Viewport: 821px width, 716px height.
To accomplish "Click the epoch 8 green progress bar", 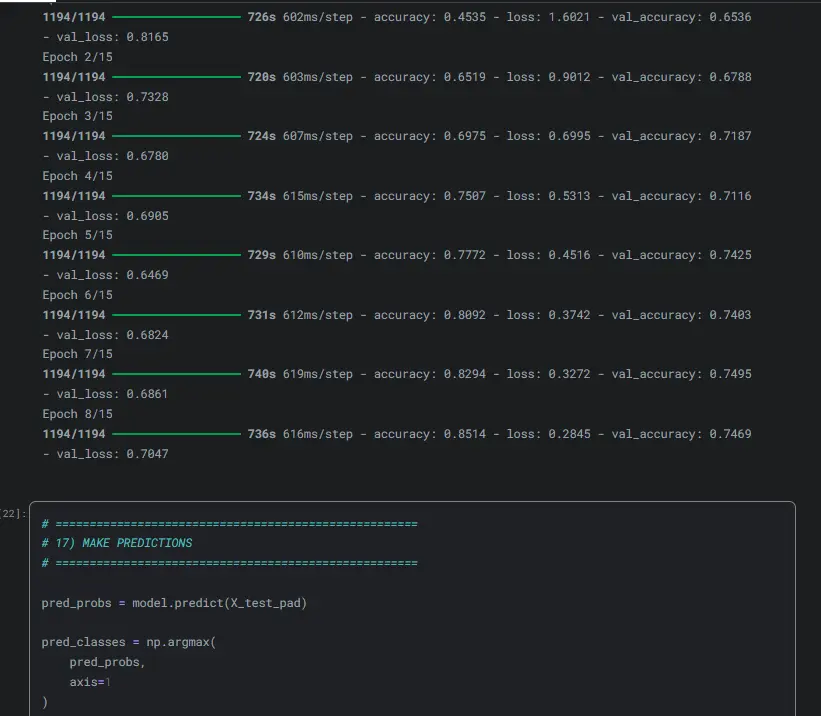I will coord(176,434).
